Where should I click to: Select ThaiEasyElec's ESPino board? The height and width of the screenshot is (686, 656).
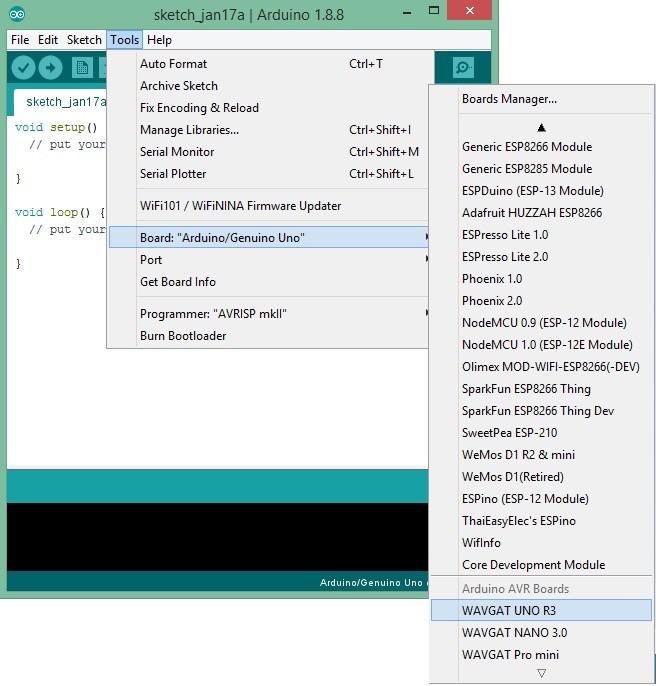click(x=541, y=521)
